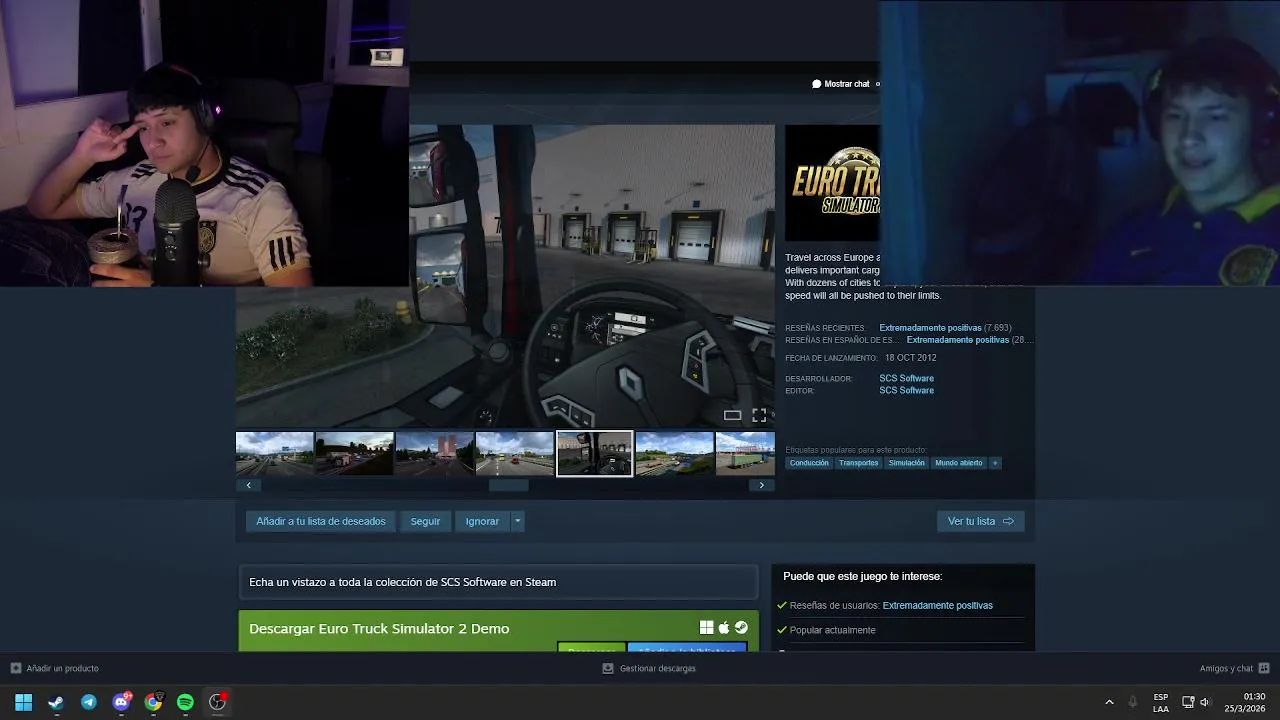
Task: Open Steam from the taskbar
Action: [56, 702]
